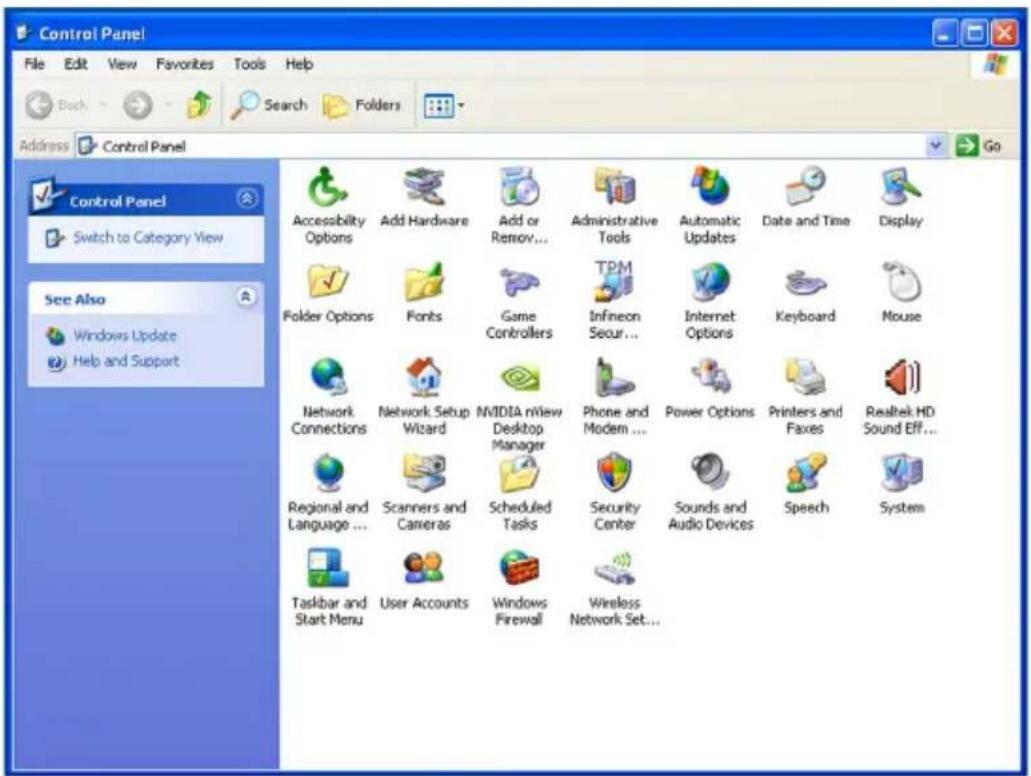
Task: Close the Control Panel window
Action: tap(1004, 33)
